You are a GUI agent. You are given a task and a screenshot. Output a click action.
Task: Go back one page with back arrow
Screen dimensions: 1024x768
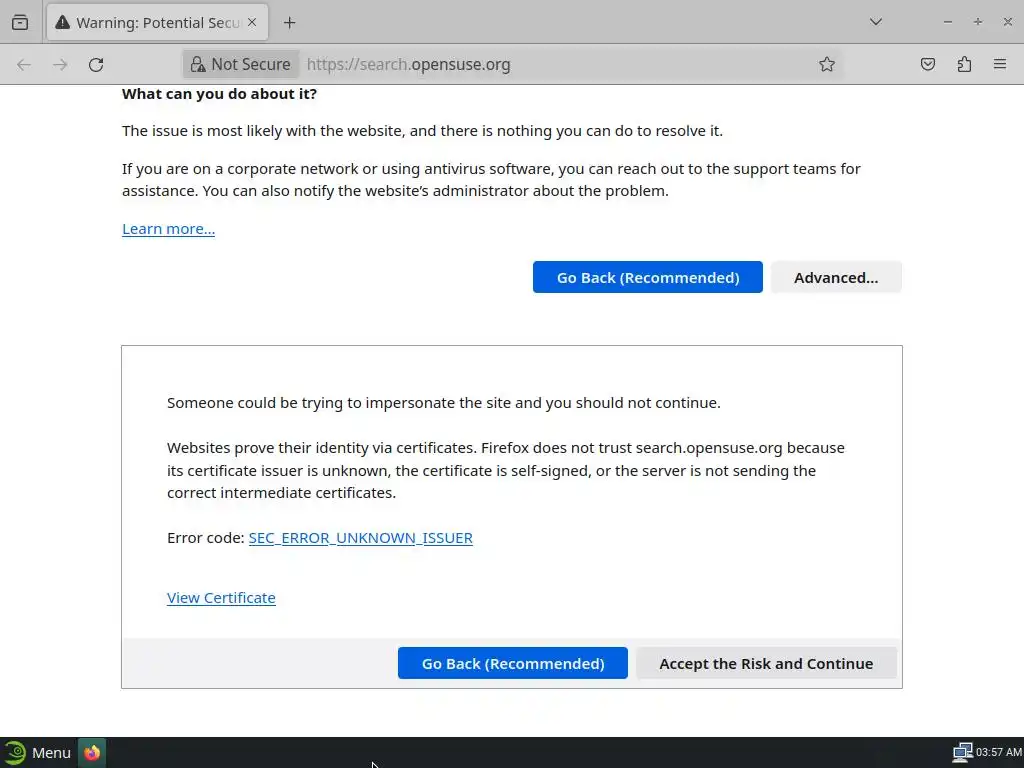(x=24, y=64)
